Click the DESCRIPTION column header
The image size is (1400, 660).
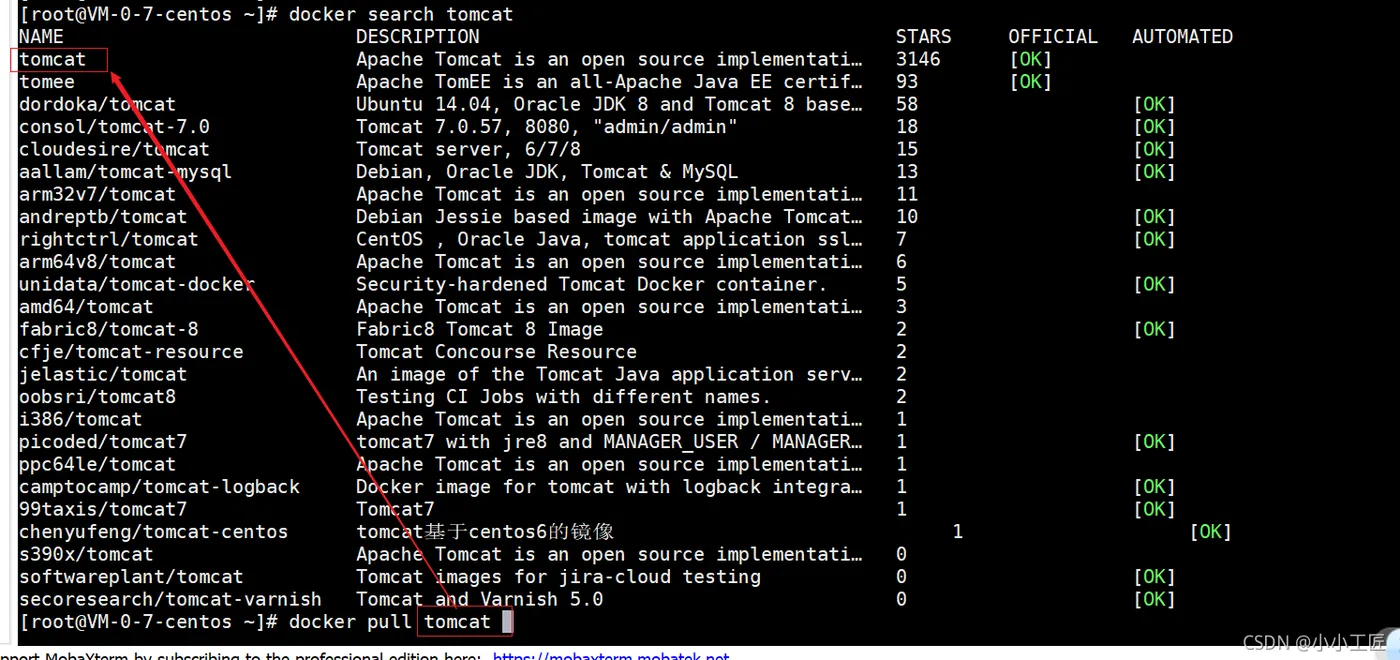point(417,37)
